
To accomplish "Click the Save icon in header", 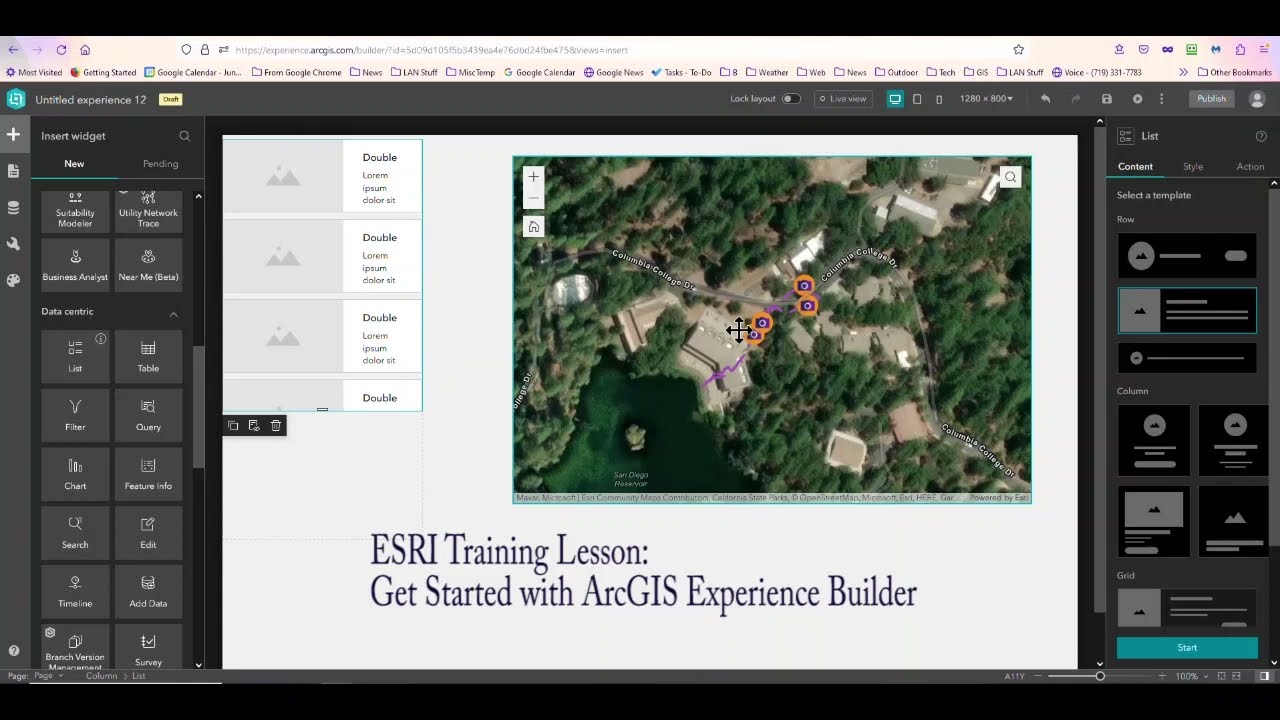I will [1106, 99].
